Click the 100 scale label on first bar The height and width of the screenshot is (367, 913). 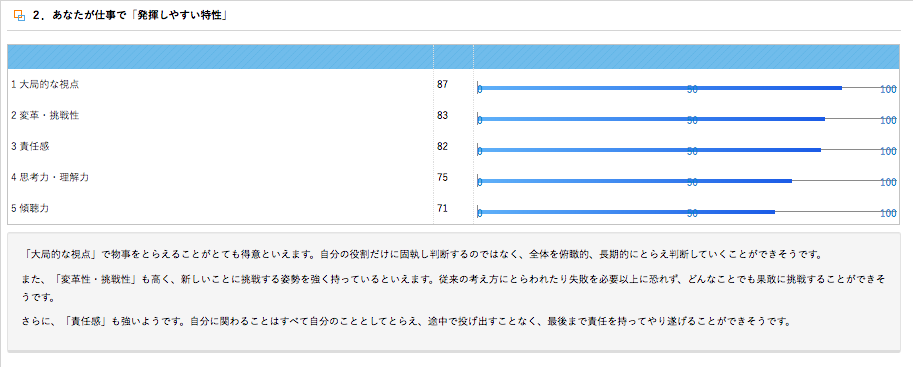coord(889,89)
